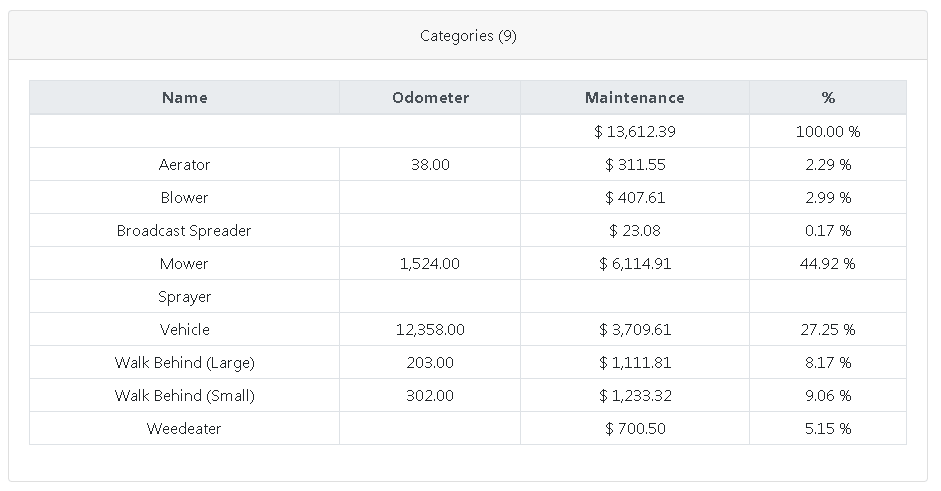Open the Weedeater category
941x491 pixels.
tap(184, 429)
